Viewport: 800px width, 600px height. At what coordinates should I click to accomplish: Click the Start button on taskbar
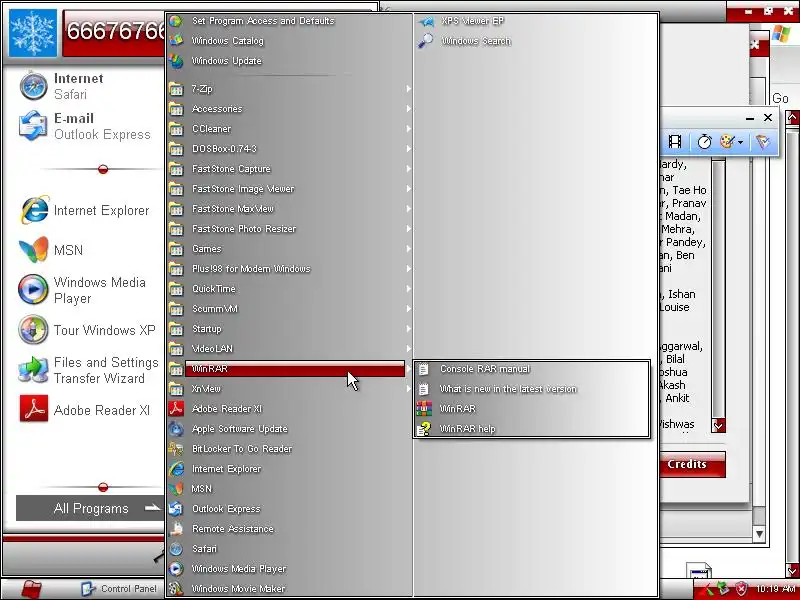click(33, 589)
